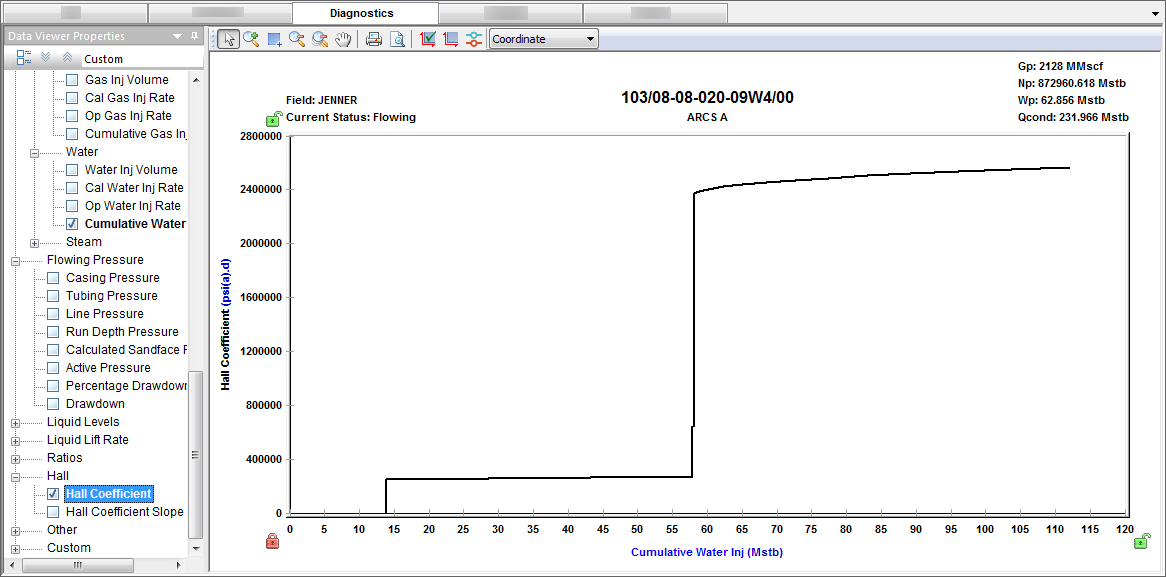Open print preview icon
1166x577 pixels.
coord(397,39)
